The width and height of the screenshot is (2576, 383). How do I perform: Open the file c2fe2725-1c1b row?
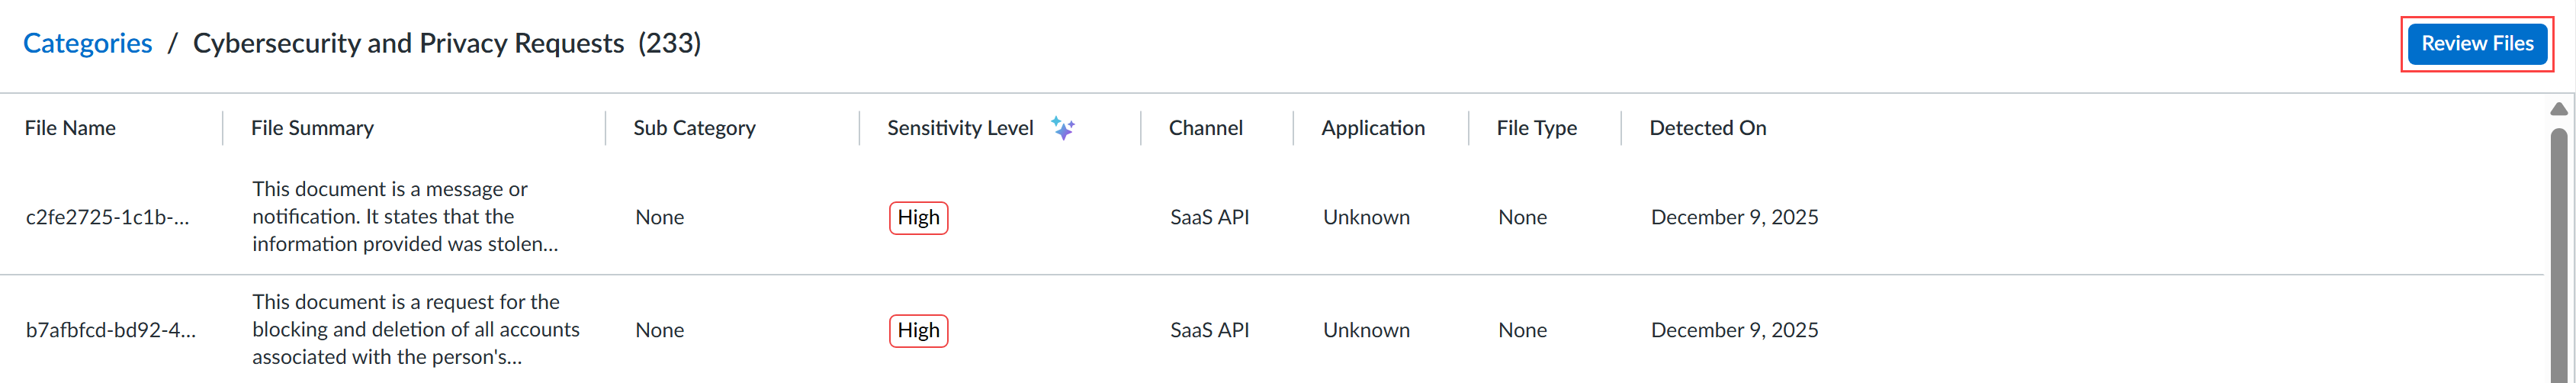[x=107, y=217]
